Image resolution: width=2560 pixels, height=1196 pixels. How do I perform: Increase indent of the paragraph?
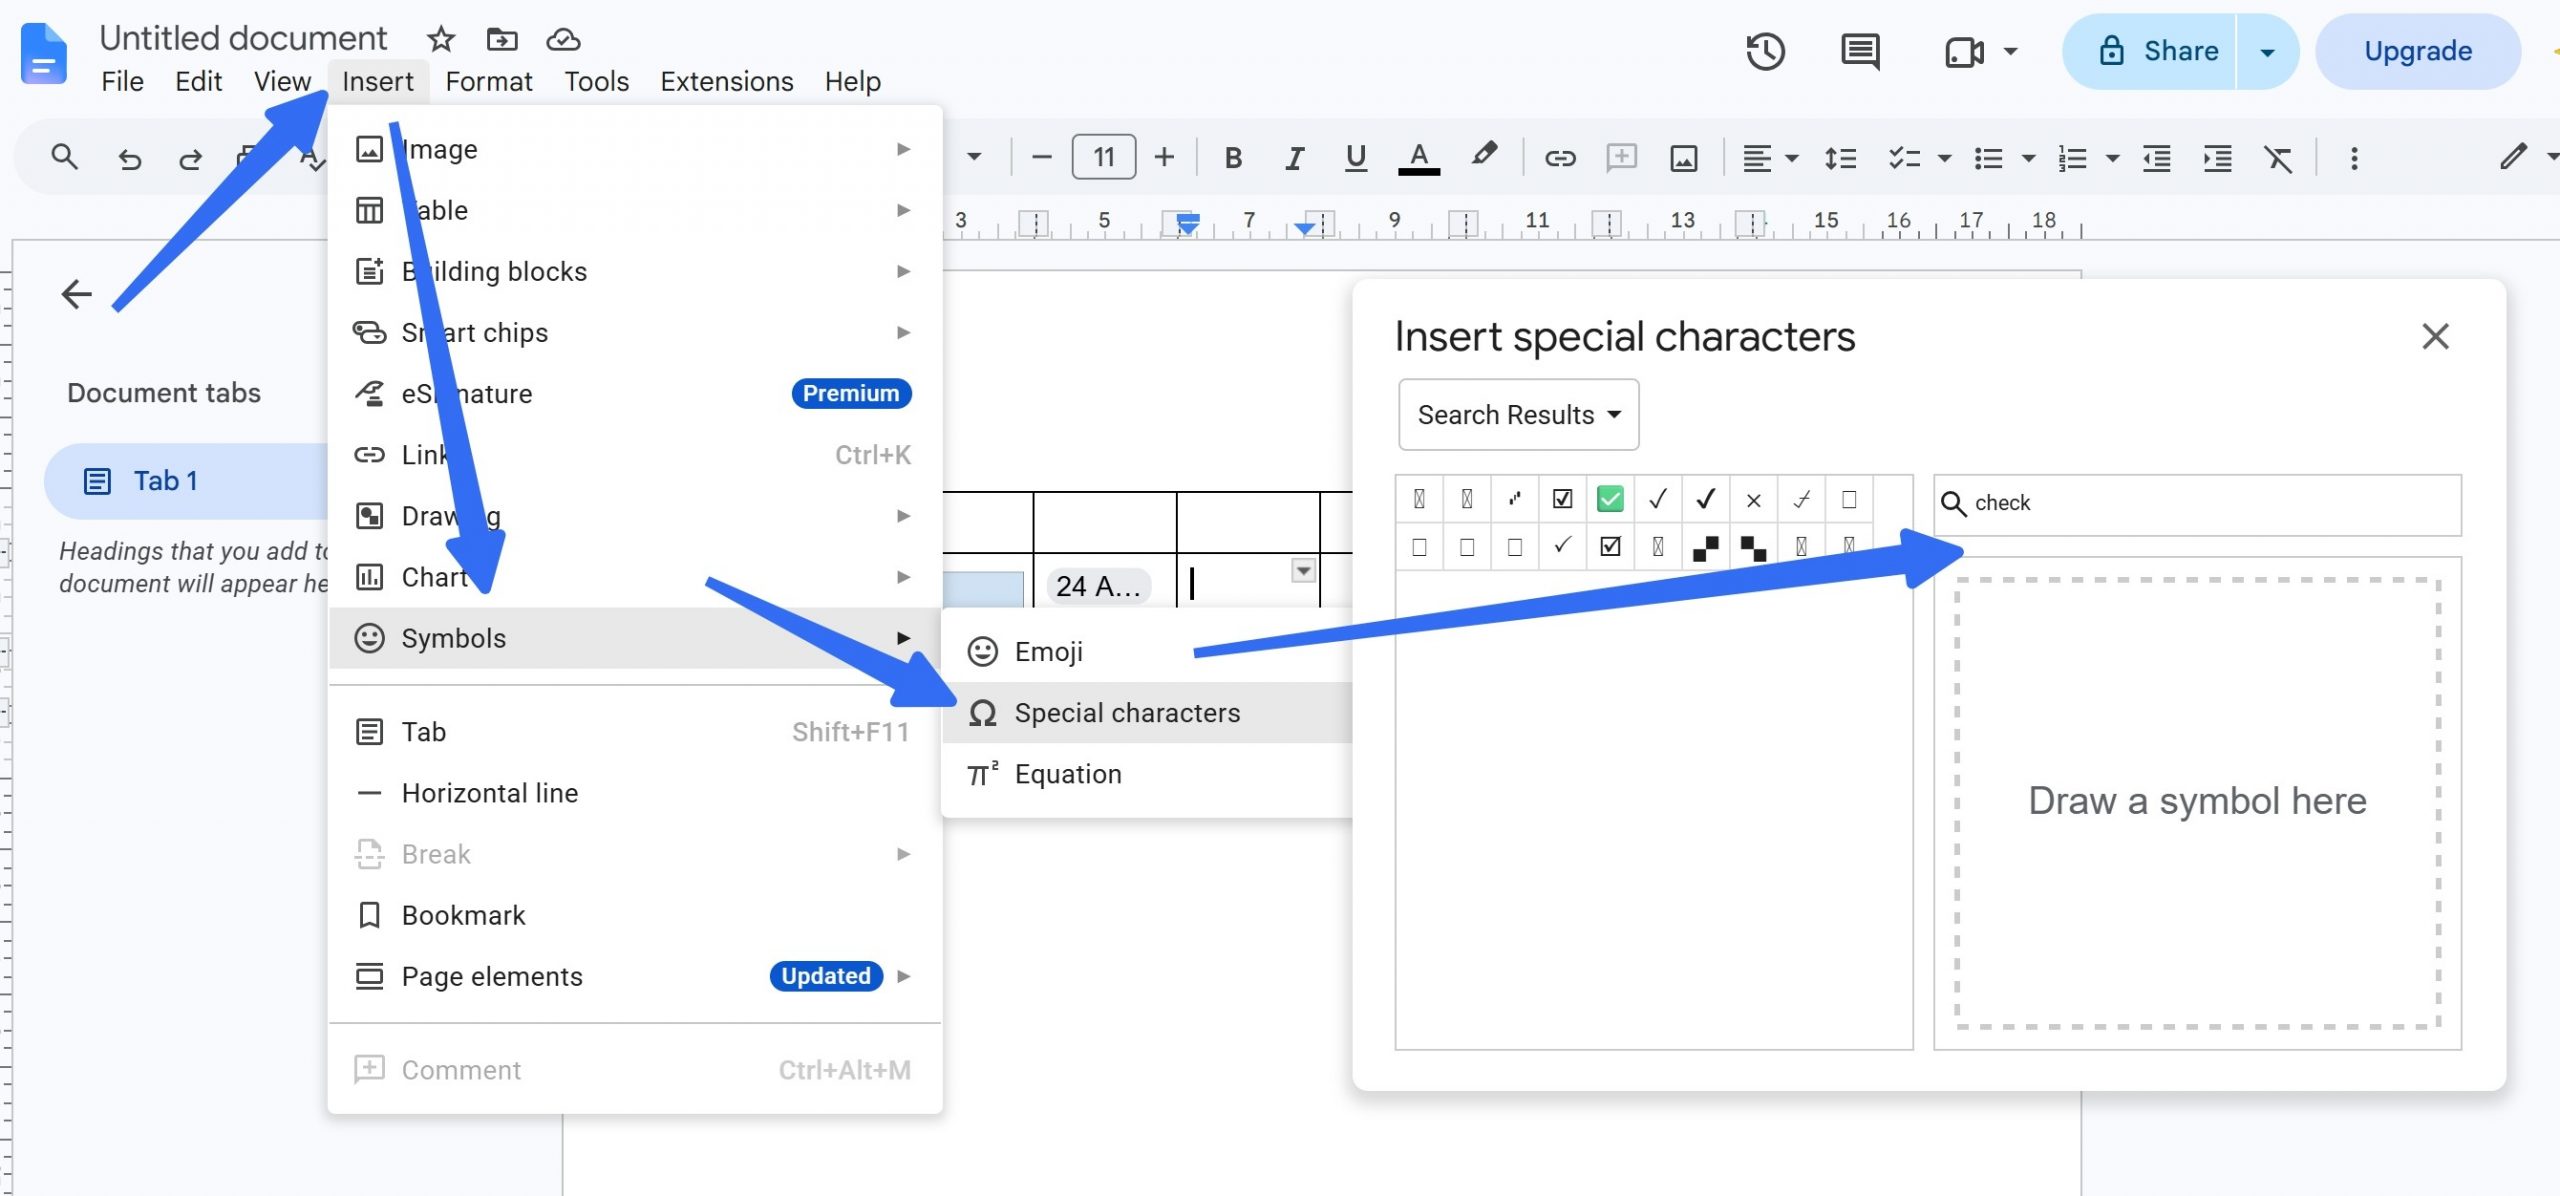point(2217,158)
